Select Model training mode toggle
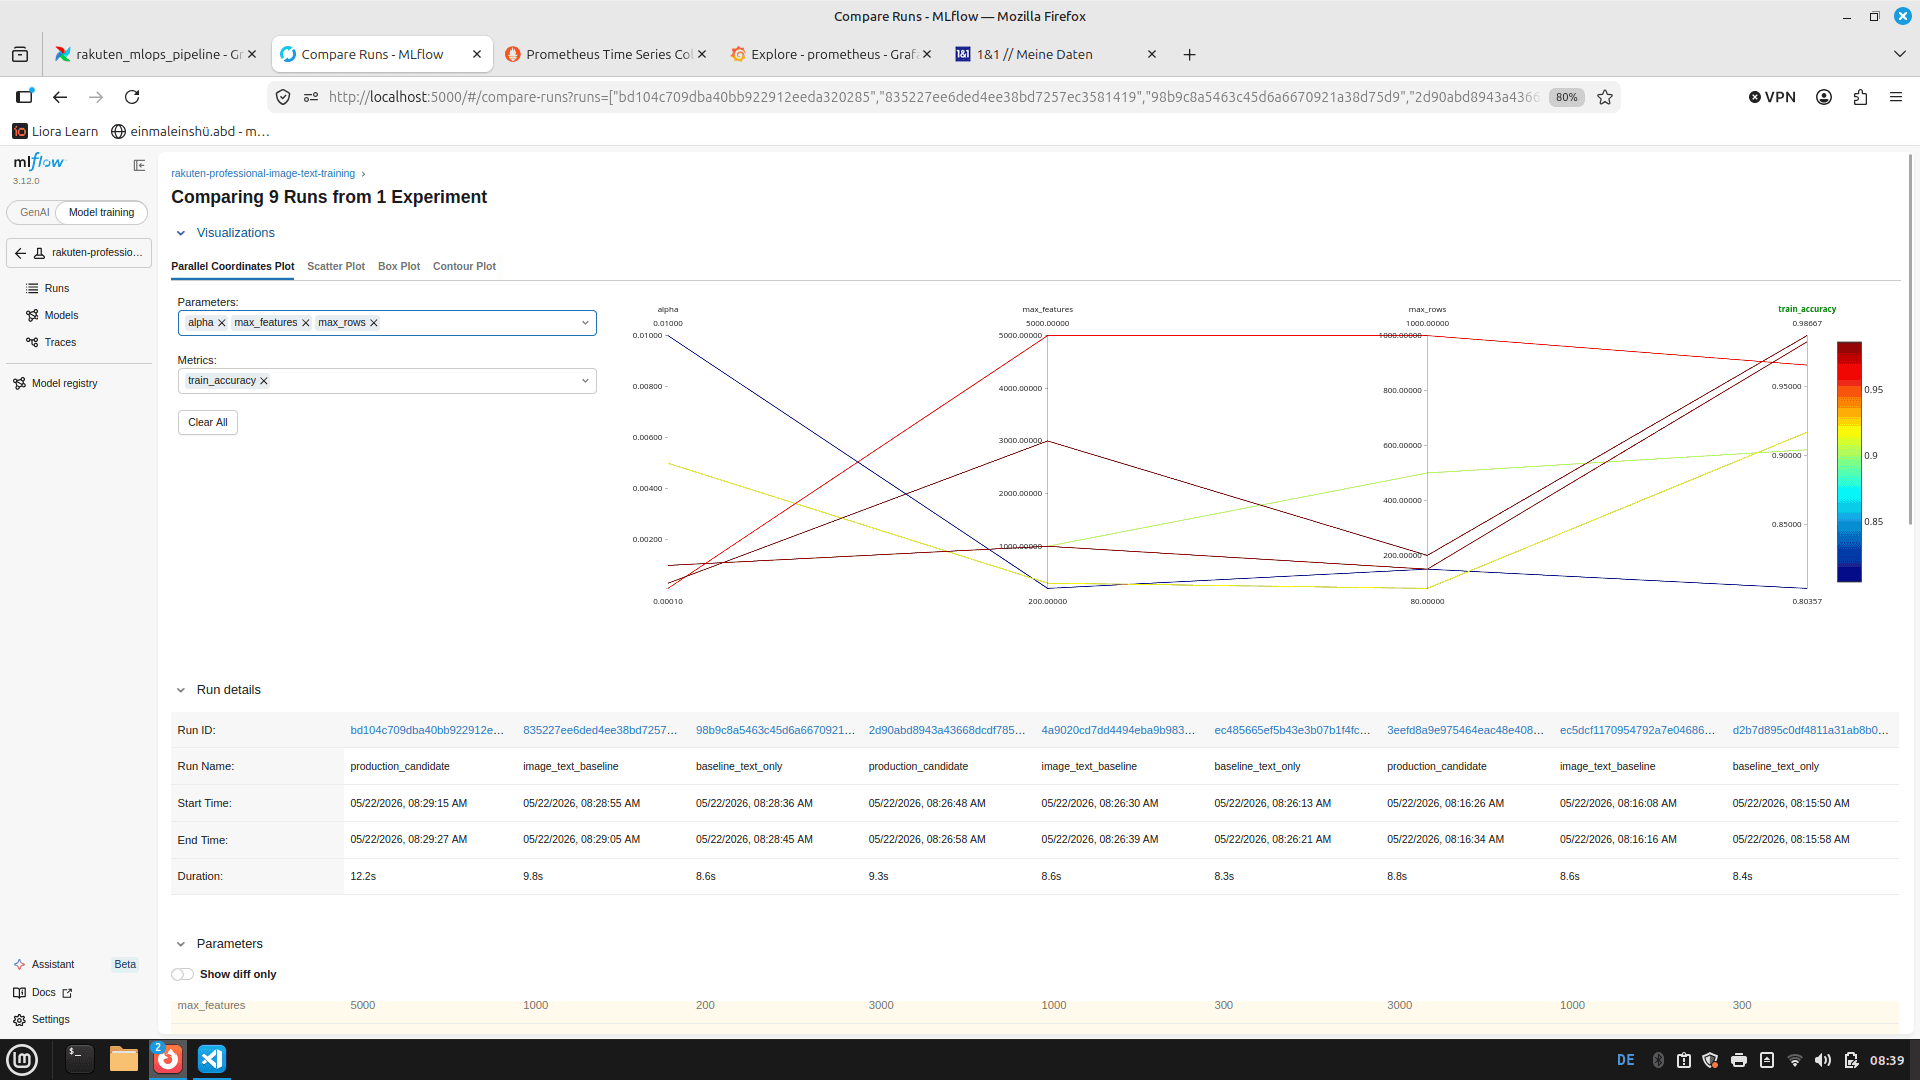This screenshot has height=1080, width=1920. (x=101, y=212)
